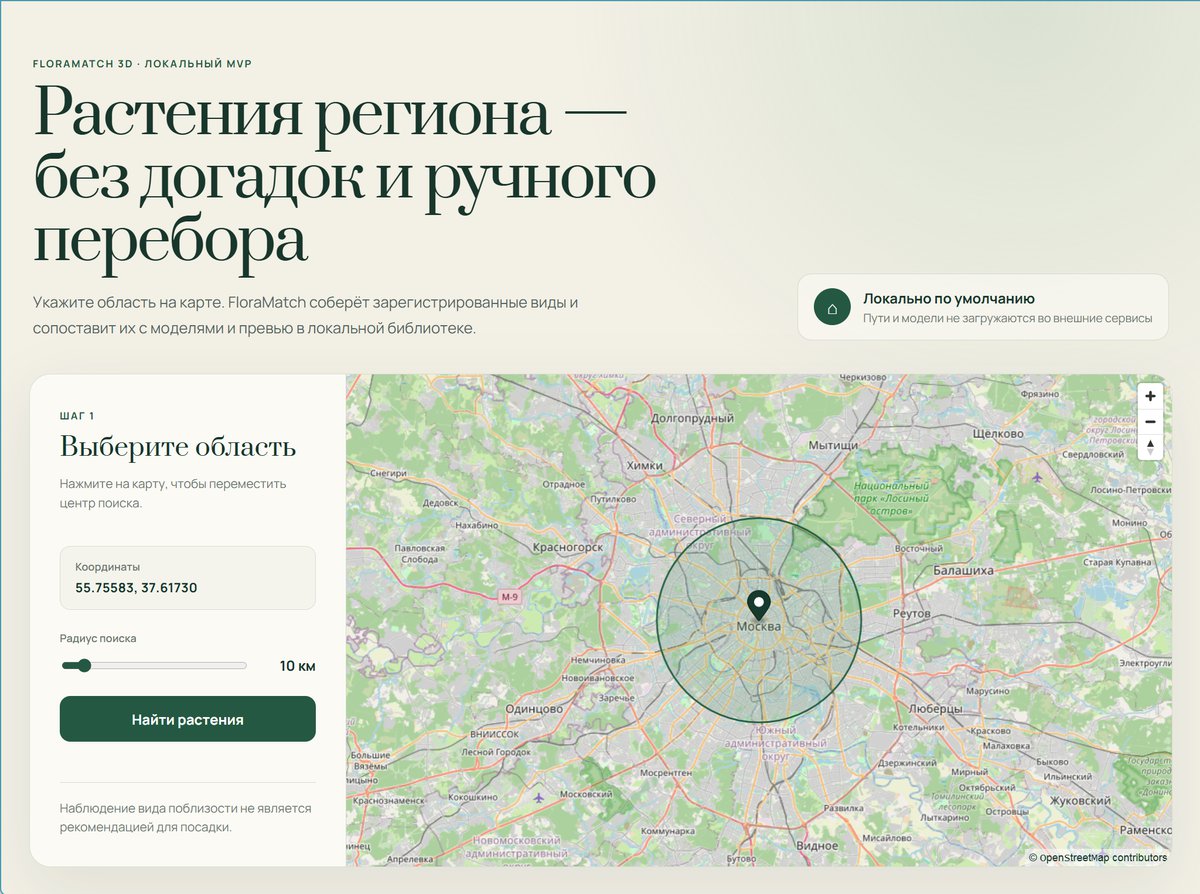Click the Щёлково label on the map
The image size is (1200, 894).
coord(998,434)
